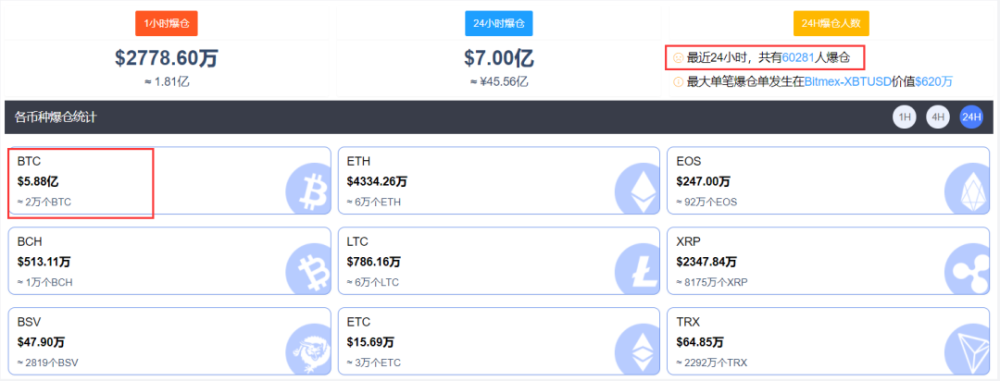Open the XRP $2347.84万 card

click(828, 261)
